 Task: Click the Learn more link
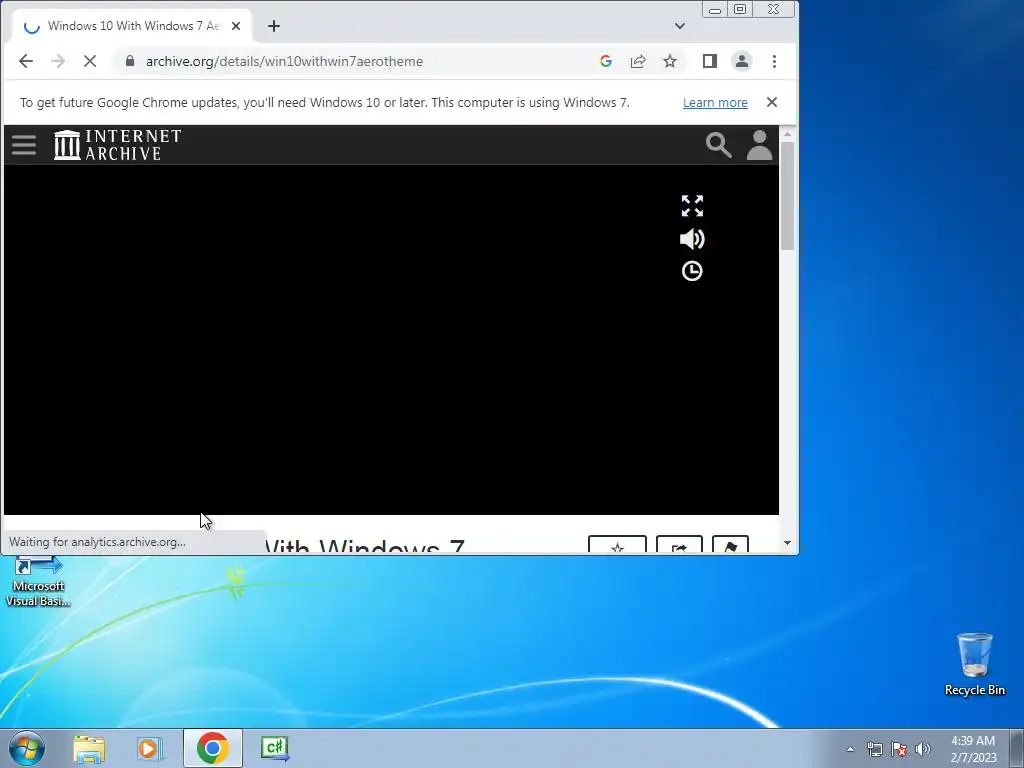(715, 103)
